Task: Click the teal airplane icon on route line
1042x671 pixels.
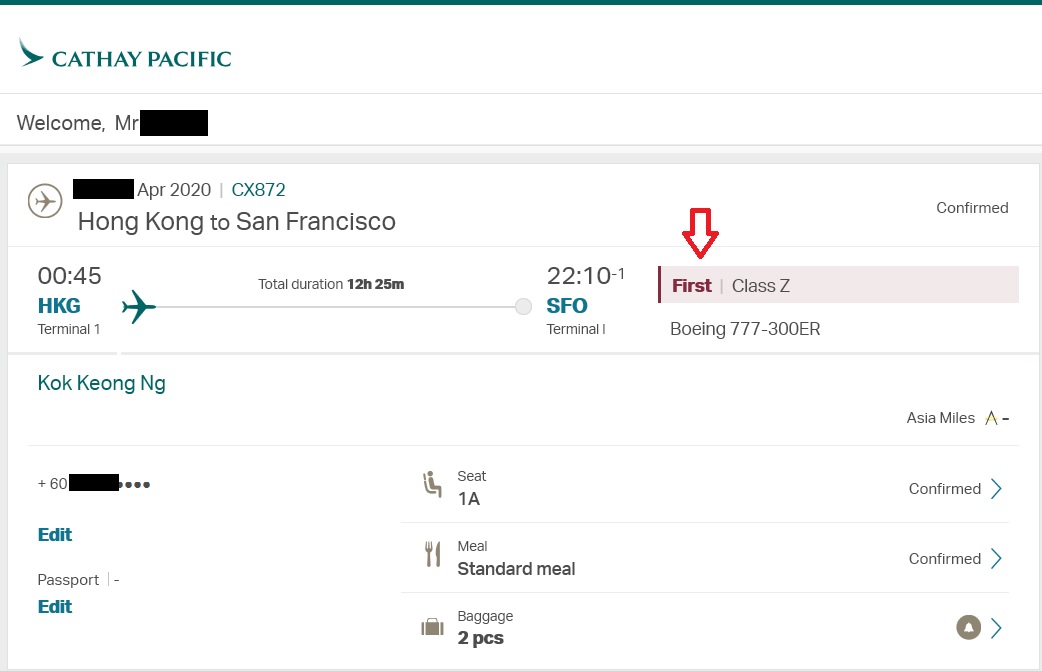Action: (139, 307)
